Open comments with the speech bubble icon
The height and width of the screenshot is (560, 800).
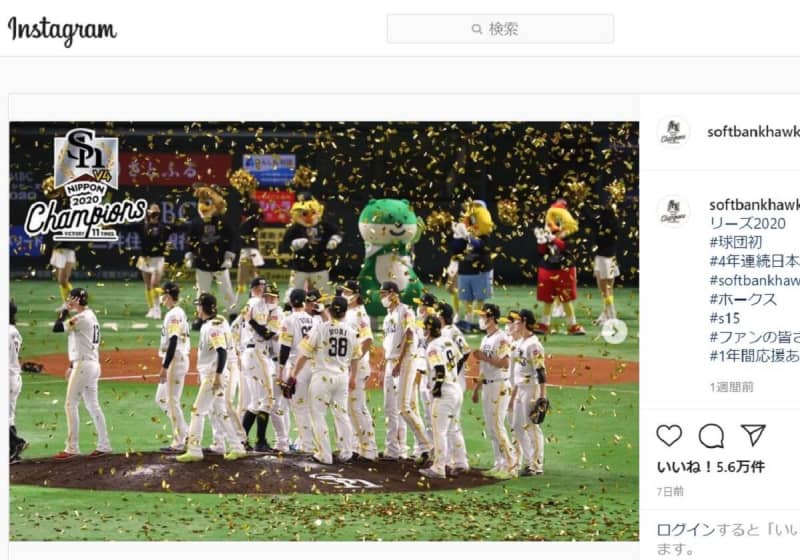711,436
